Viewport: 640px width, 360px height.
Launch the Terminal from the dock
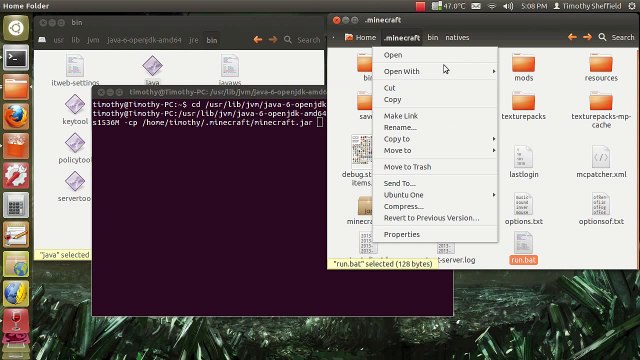[x=16, y=58]
